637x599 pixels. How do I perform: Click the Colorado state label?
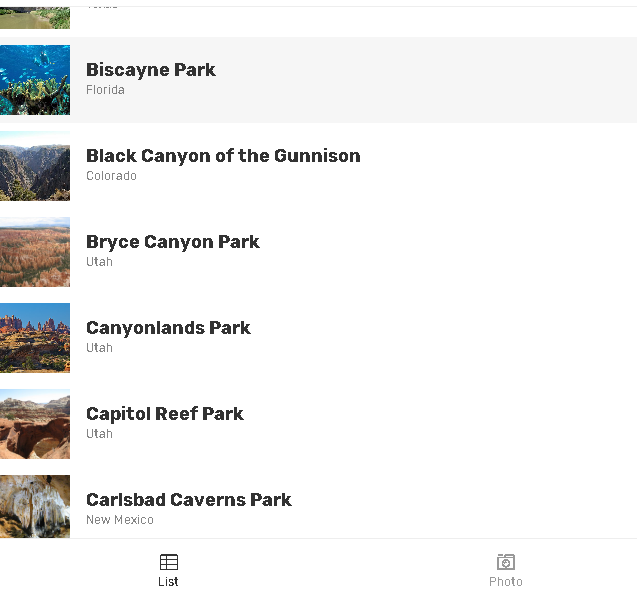[111, 176]
